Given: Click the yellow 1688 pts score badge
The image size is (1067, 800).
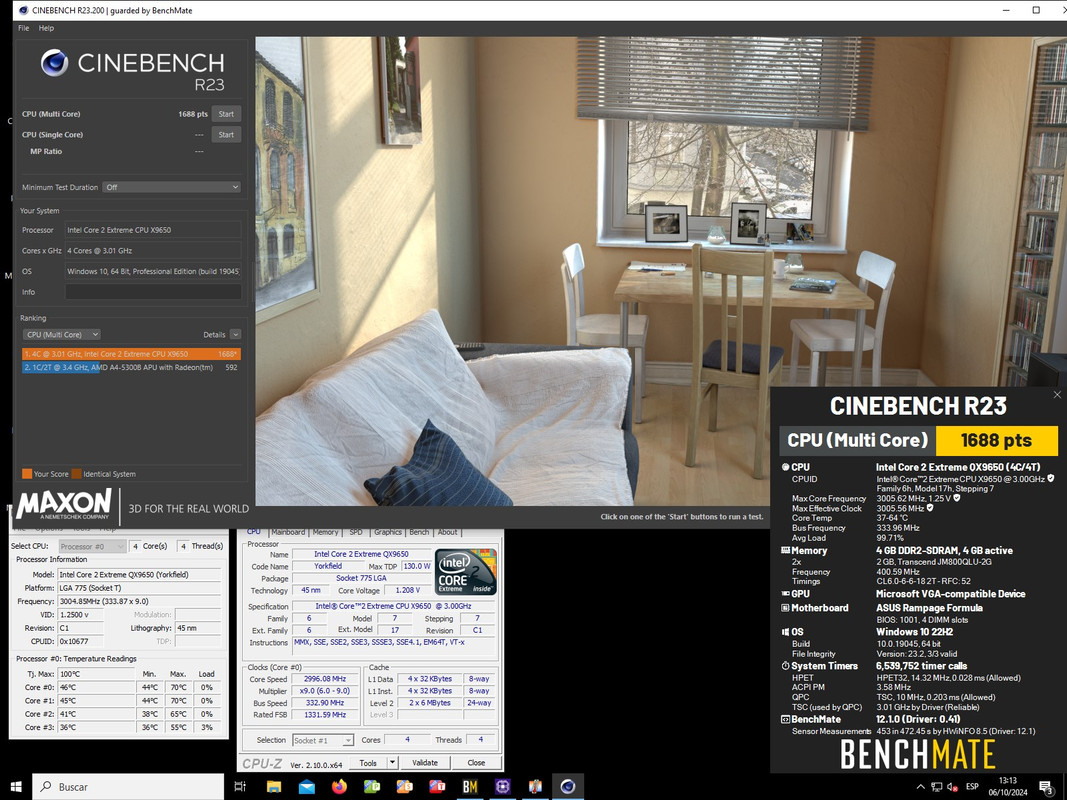Looking at the screenshot, I should 997,440.
